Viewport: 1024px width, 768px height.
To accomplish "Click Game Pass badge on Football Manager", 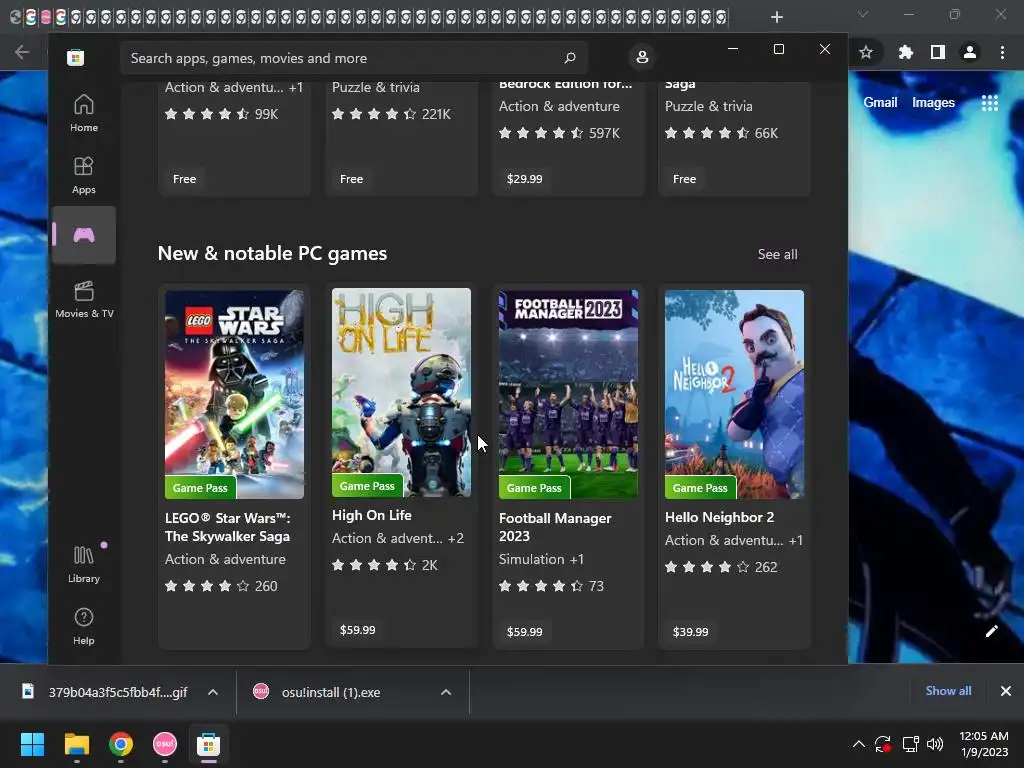I will [534, 488].
